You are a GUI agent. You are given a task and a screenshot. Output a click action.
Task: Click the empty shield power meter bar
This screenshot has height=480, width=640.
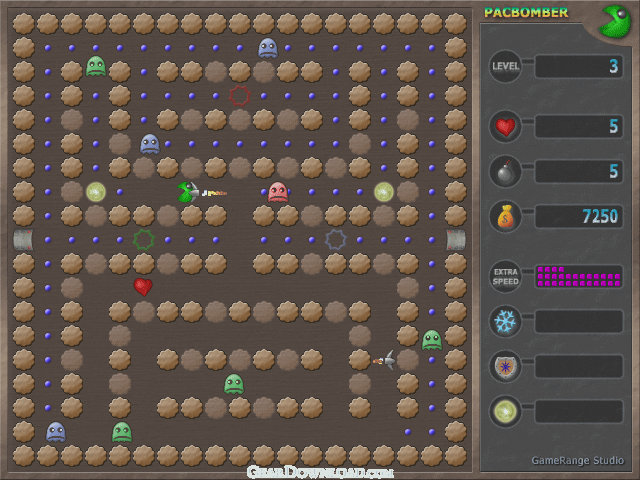(579, 367)
